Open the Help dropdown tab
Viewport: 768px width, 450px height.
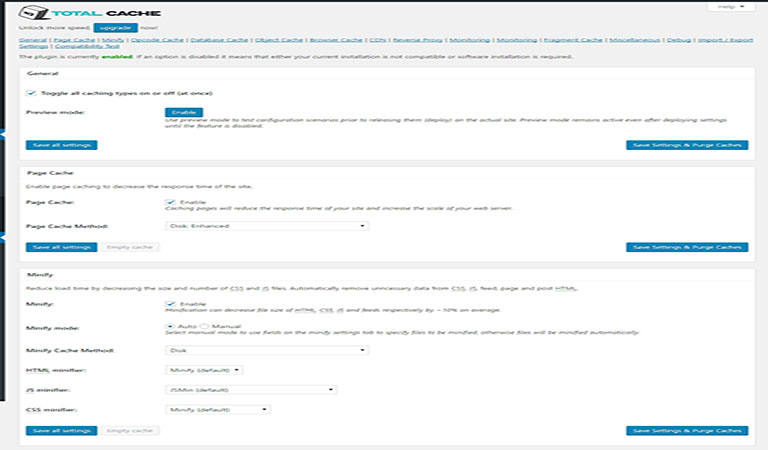(731, 6)
